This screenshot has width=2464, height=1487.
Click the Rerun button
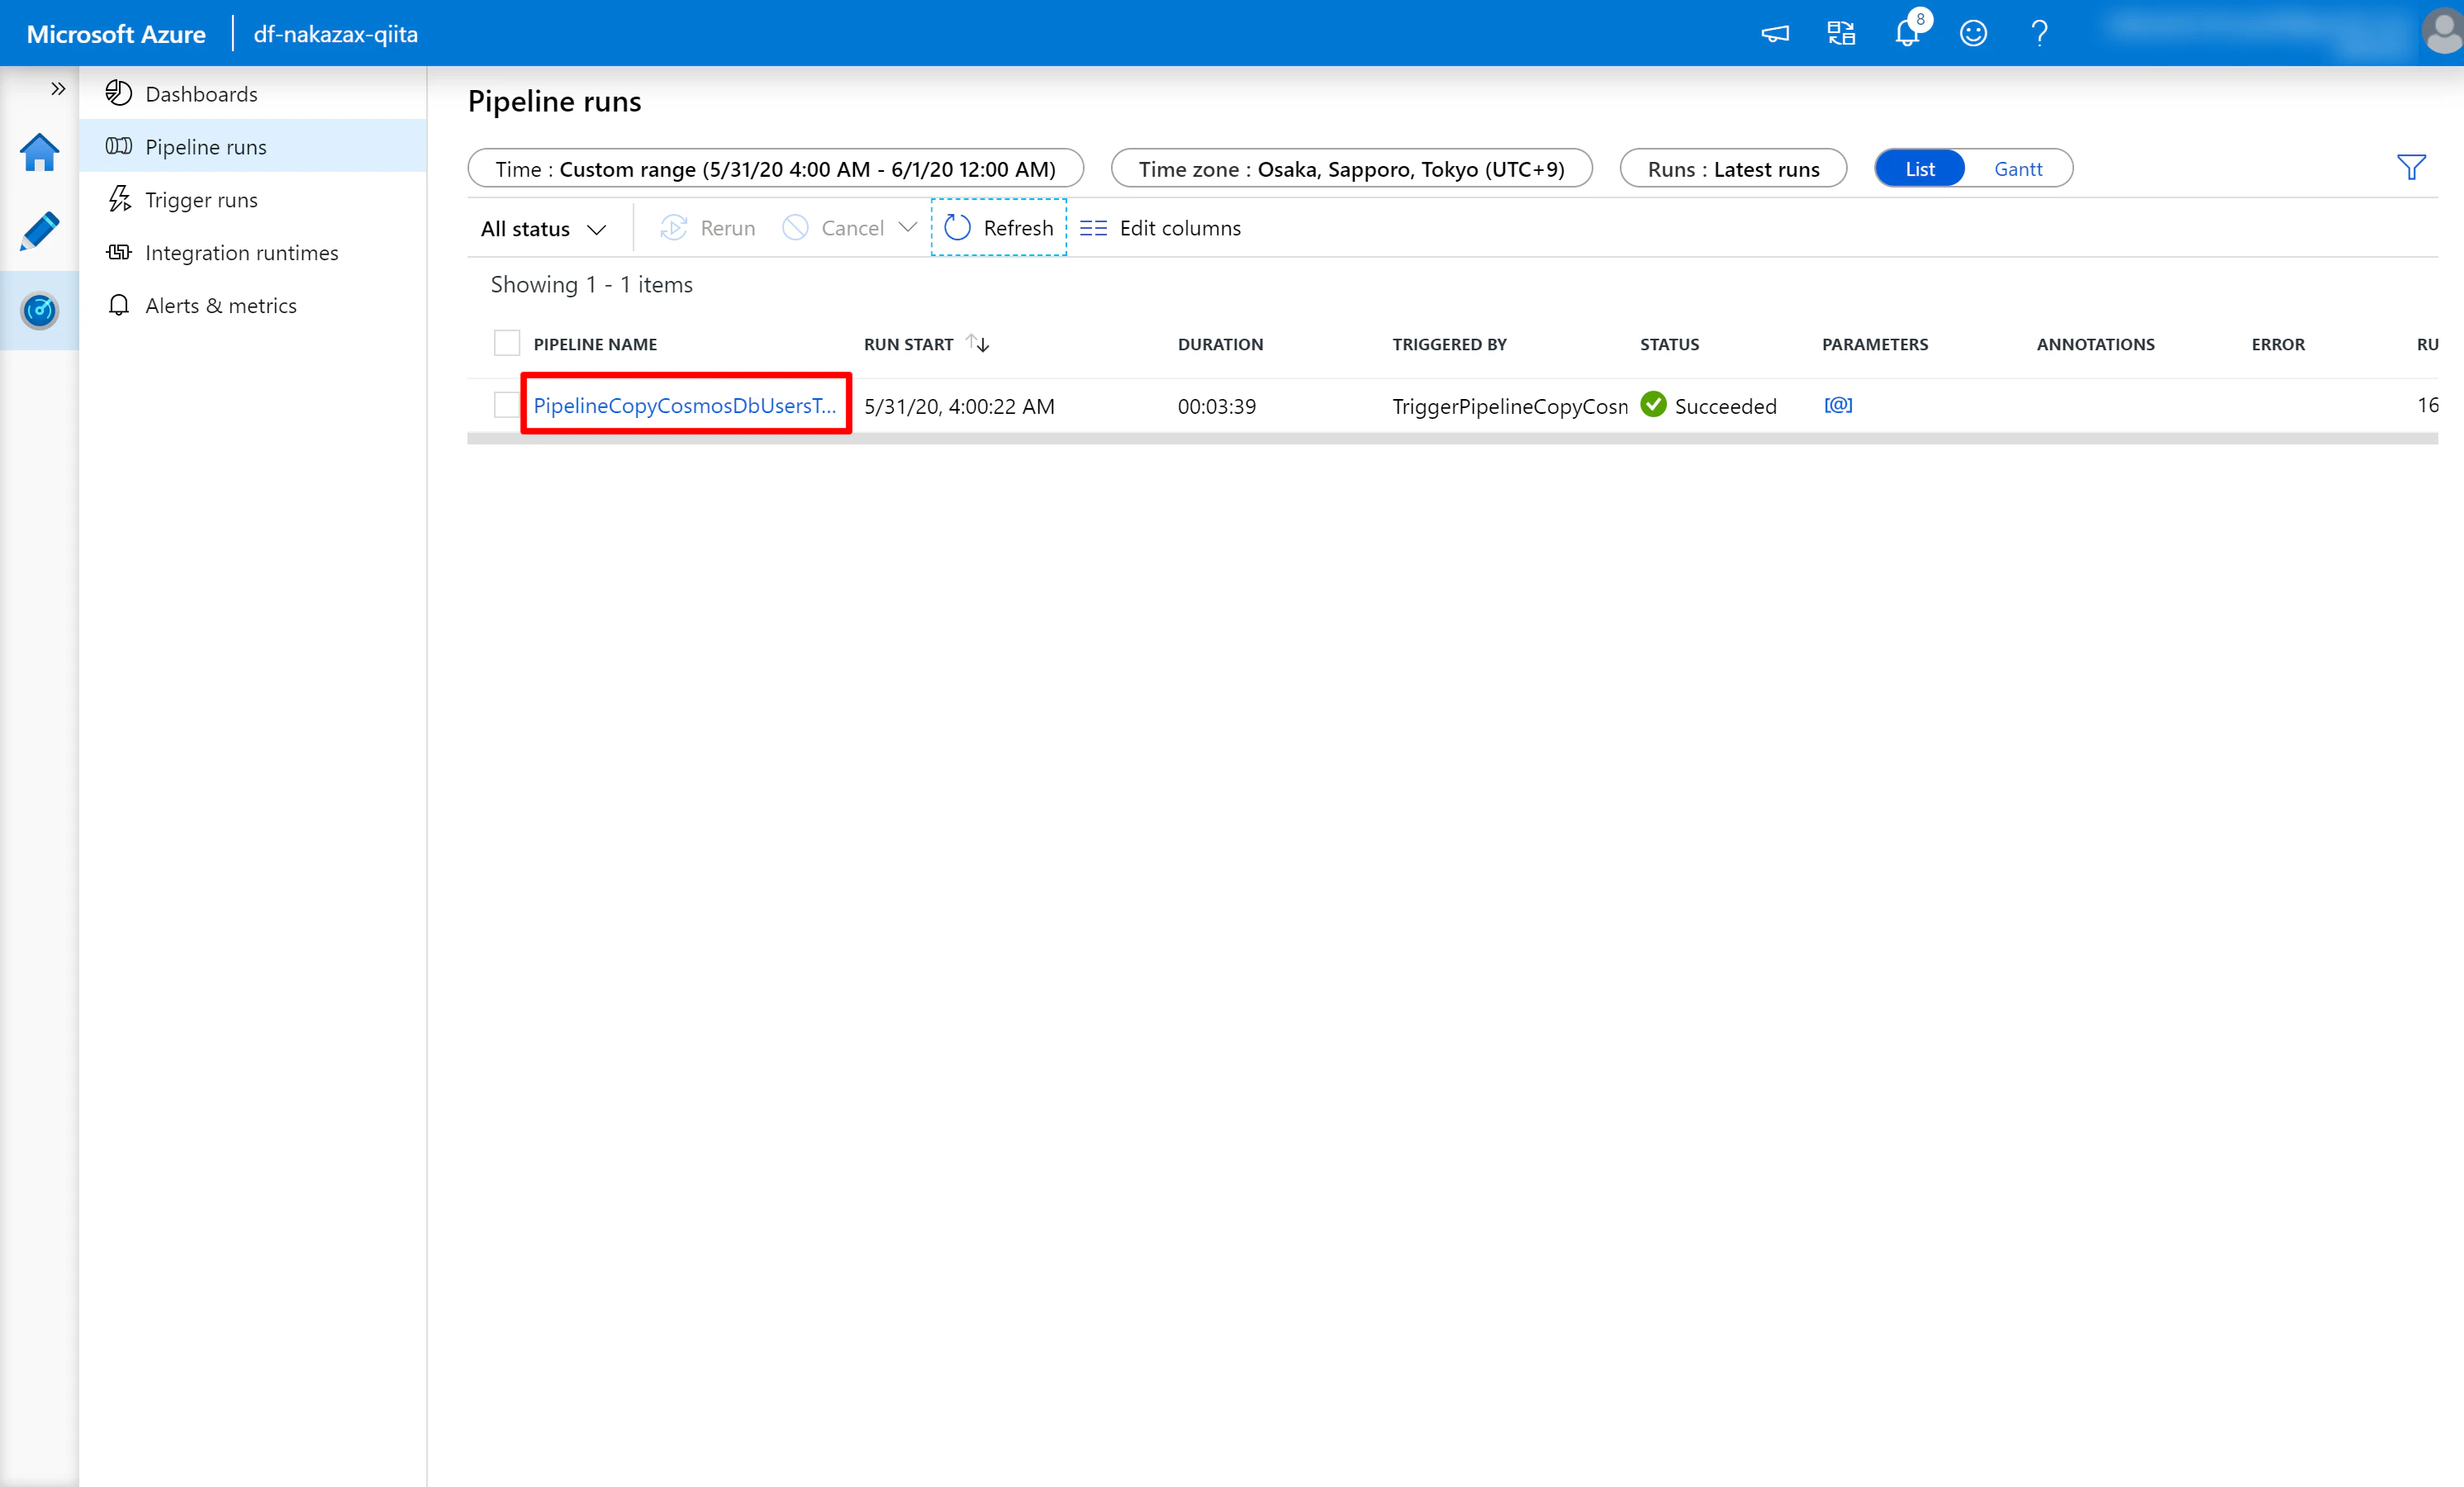pos(708,228)
